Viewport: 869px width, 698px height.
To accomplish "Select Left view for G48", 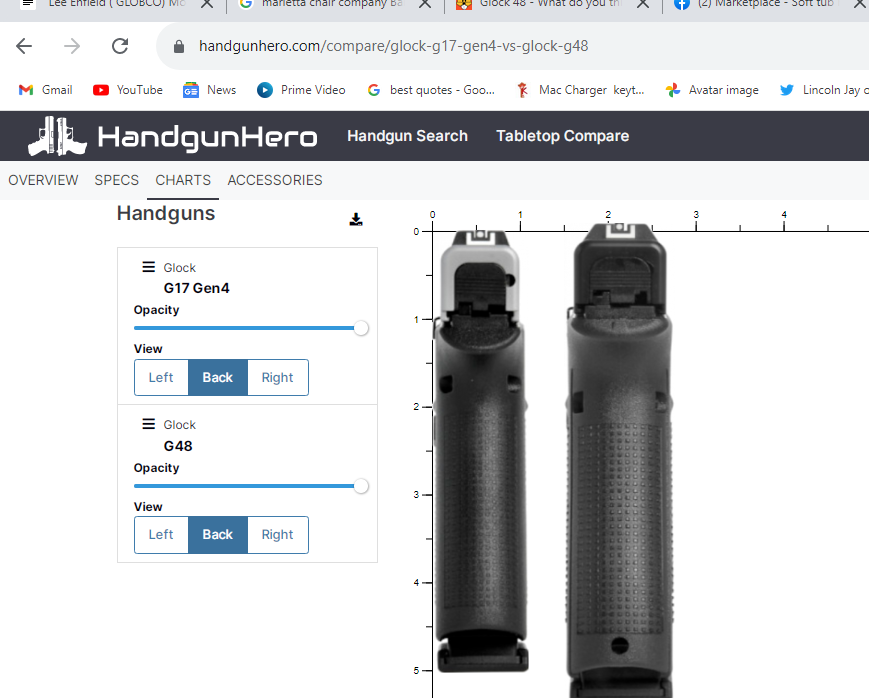I will (161, 534).
